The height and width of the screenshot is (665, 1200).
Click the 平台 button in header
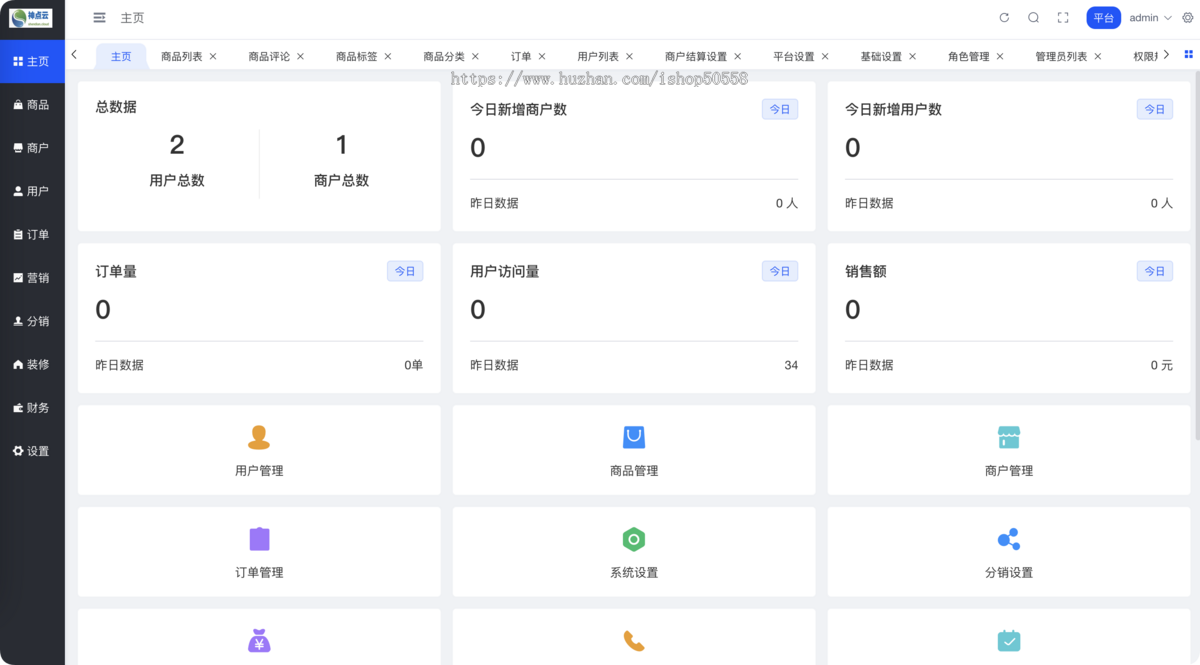click(x=1103, y=18)
